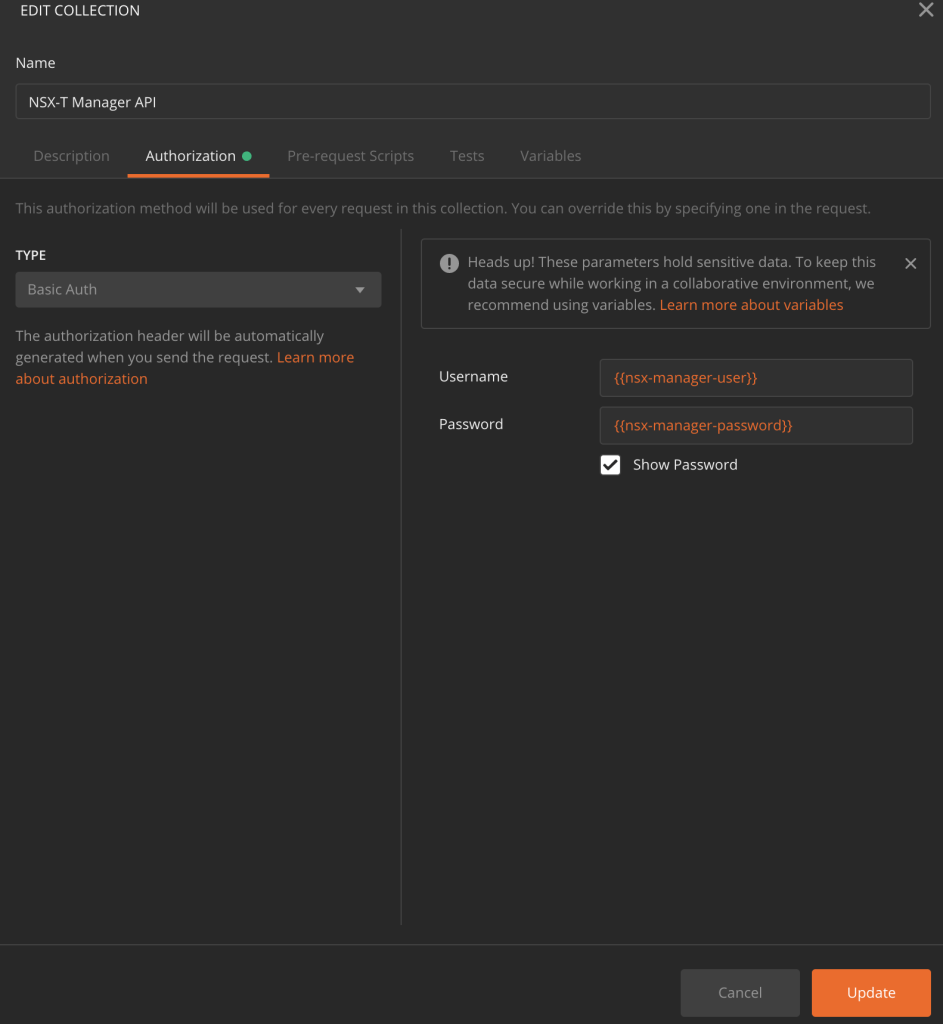
Task: Open the Pre-request Scripts tab
Action: [350, 156]
